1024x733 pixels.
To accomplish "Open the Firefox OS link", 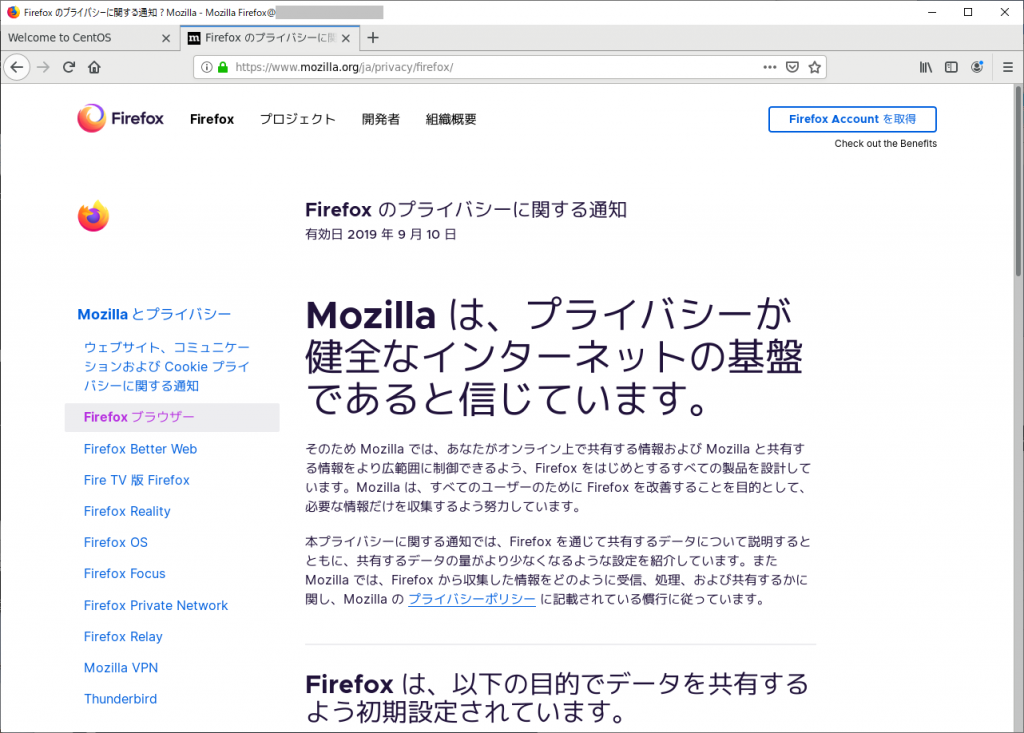I will [116, 542].
